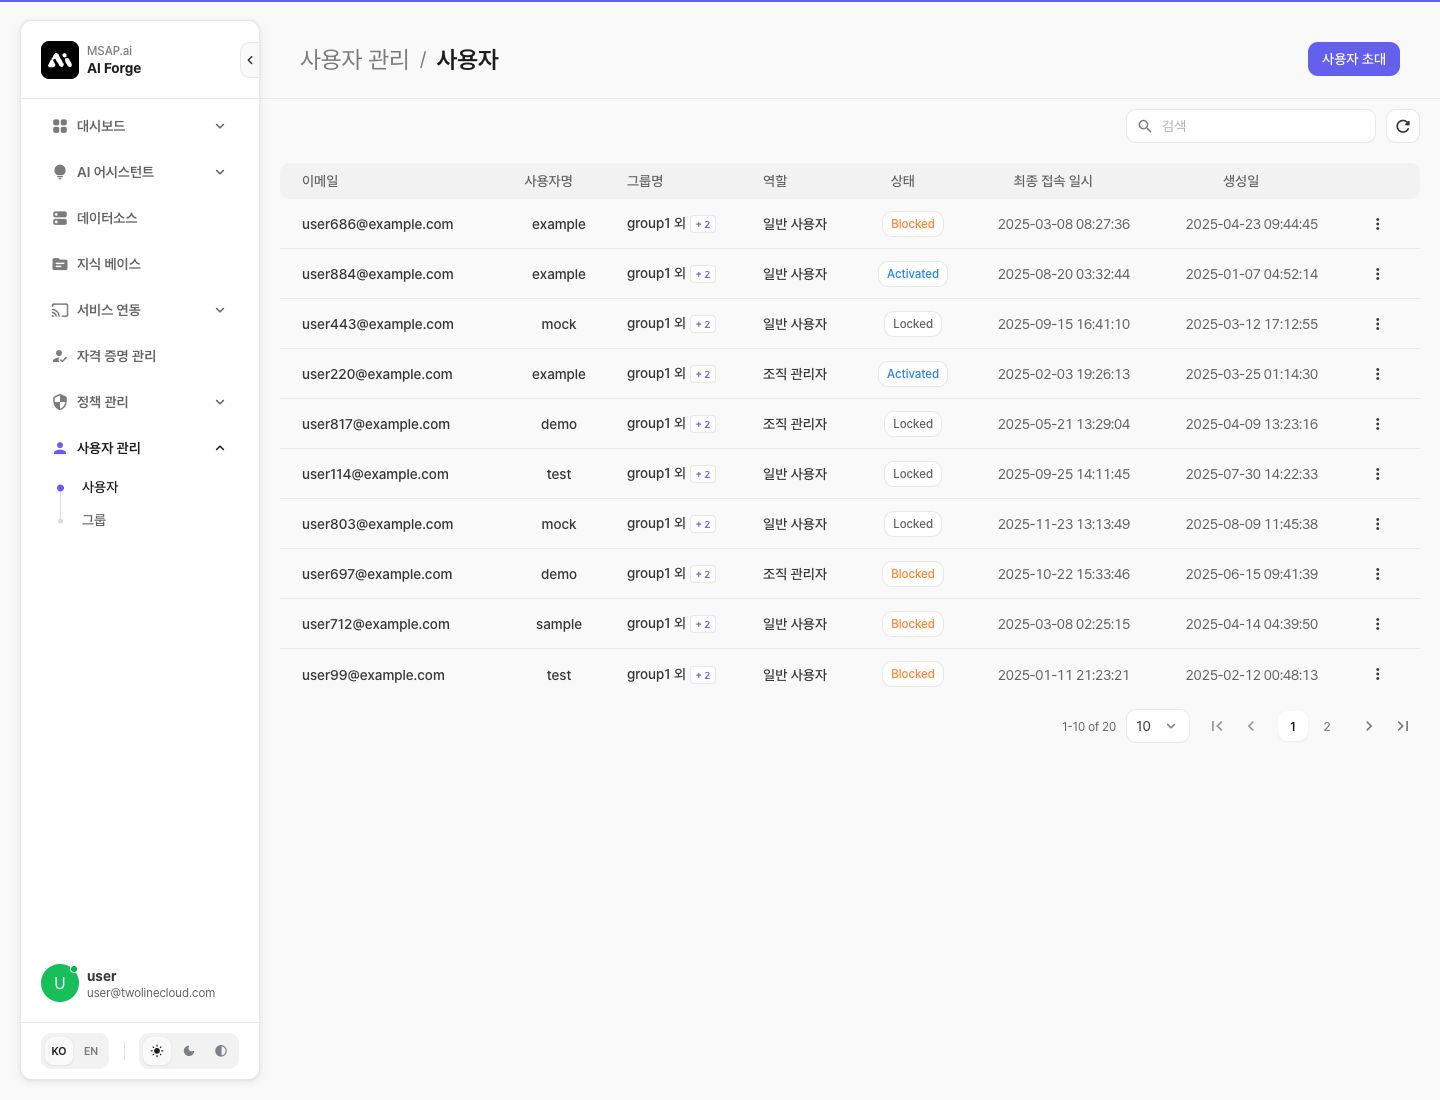Click user@twolinecloud.com account text
The height and width of the screenshot is (1100, 1440).
click(151, 993)
